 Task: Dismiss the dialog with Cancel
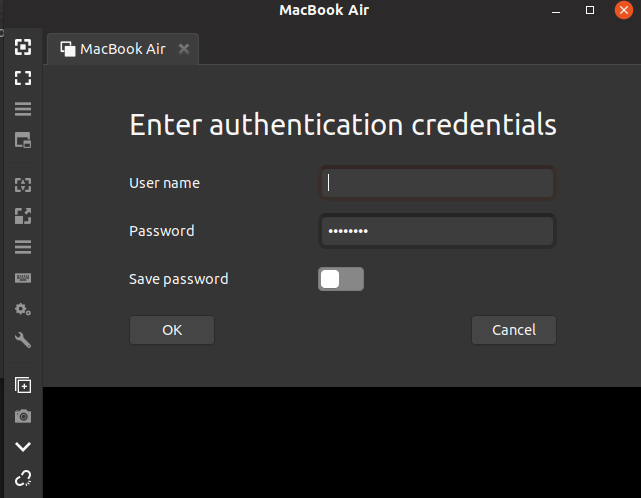coord(514,330)
